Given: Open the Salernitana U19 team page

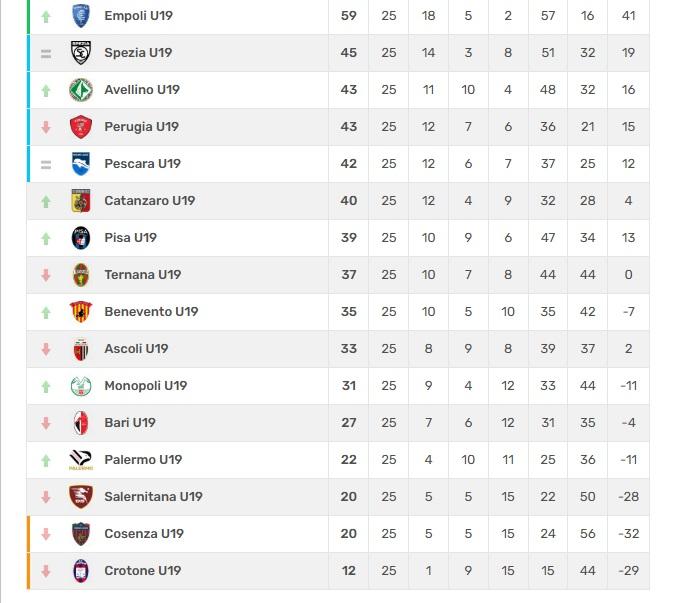Looking at the screenshot, I should click(153, 497).
